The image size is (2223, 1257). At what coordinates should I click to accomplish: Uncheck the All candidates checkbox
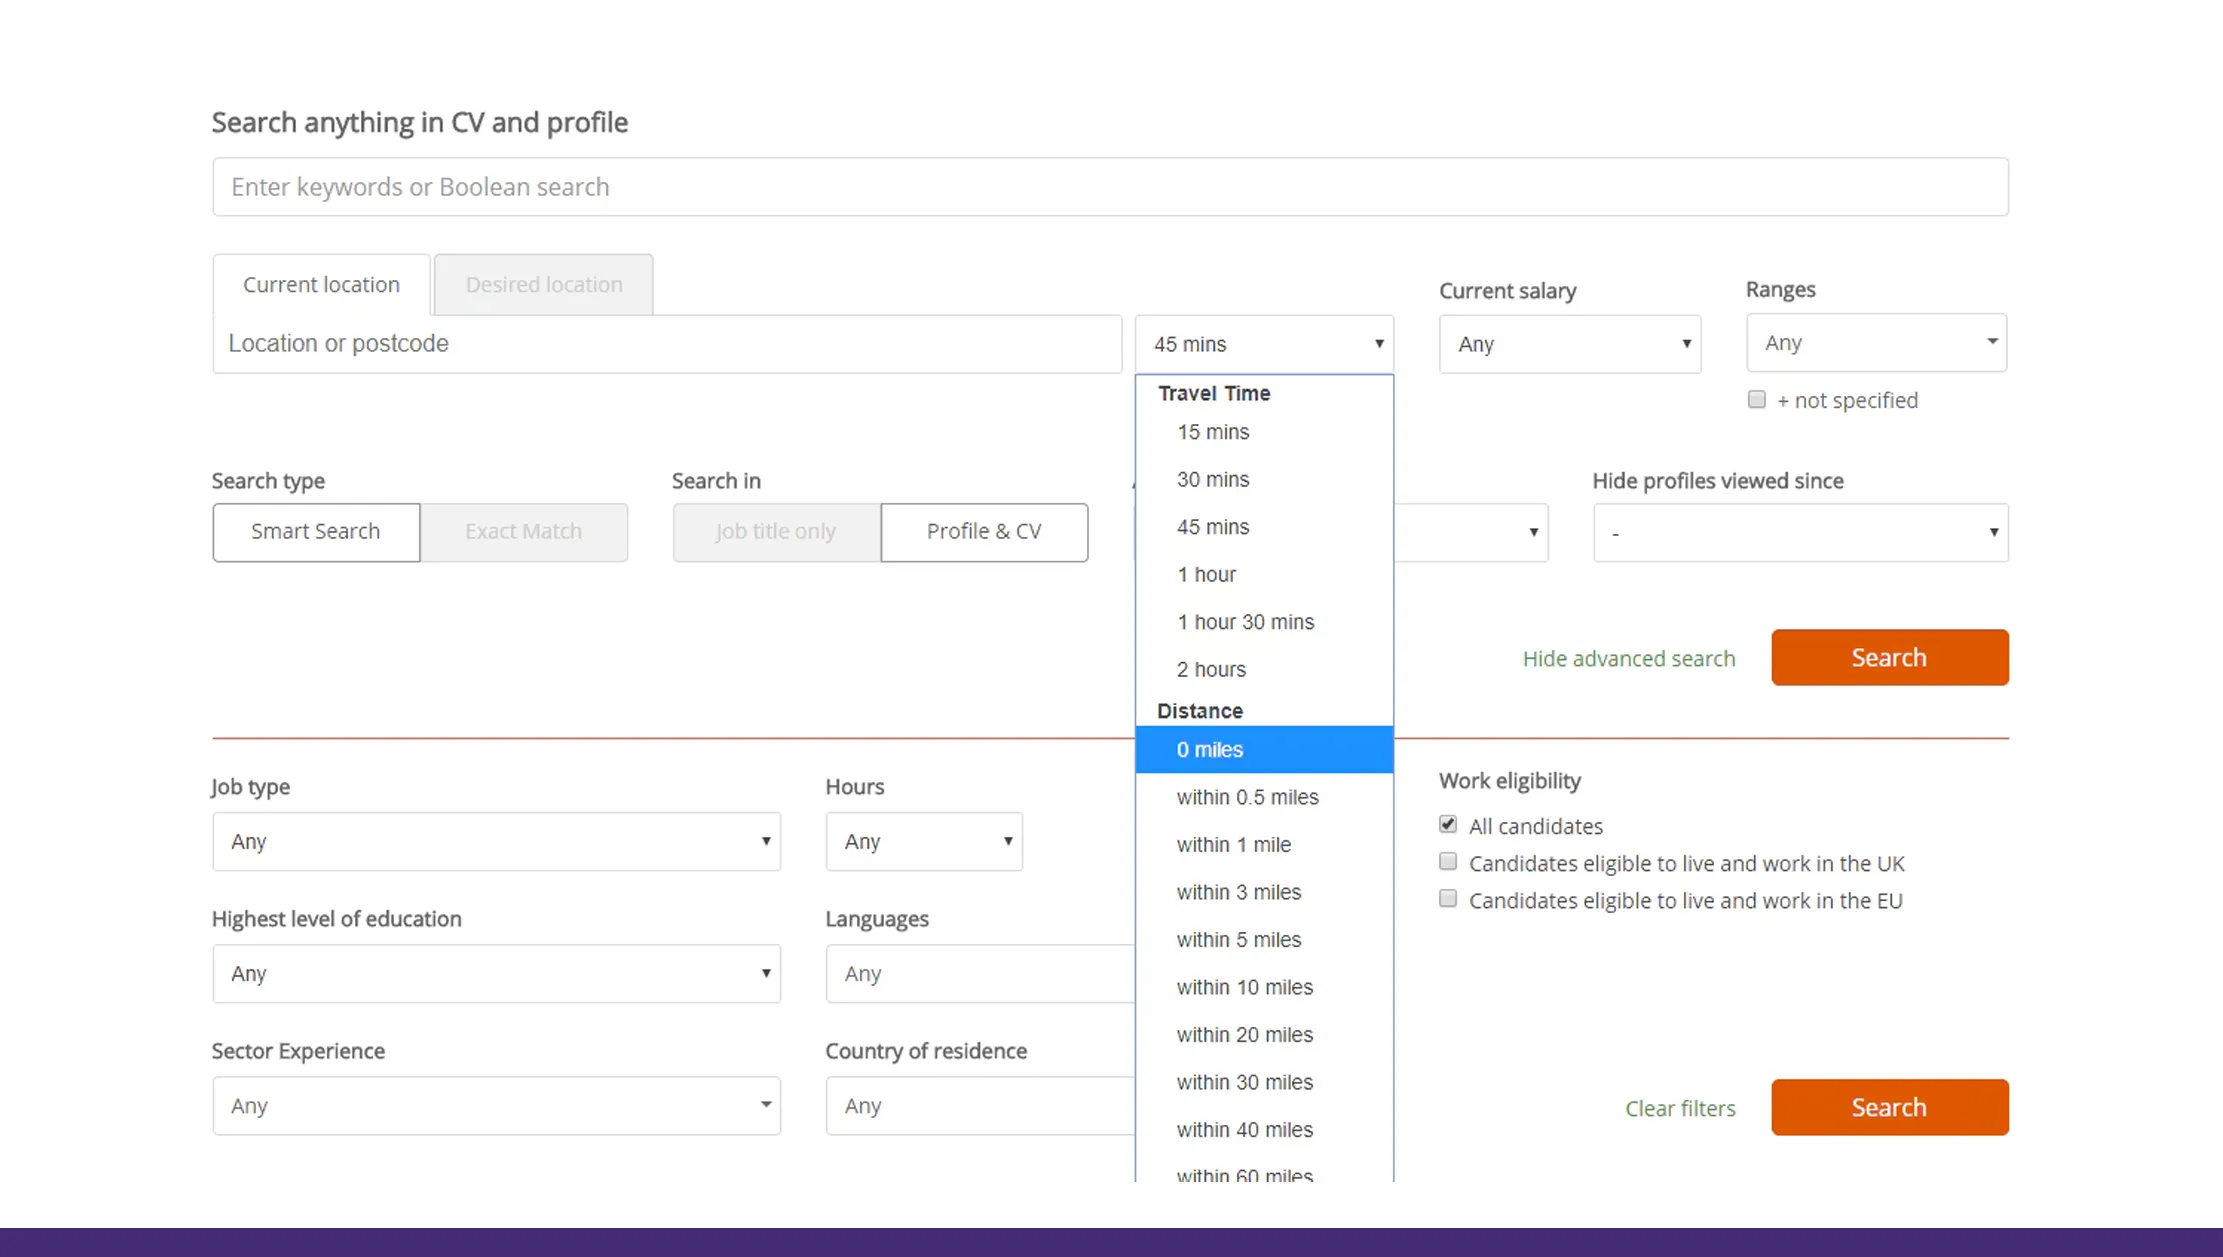click(x=1447, y=825)
